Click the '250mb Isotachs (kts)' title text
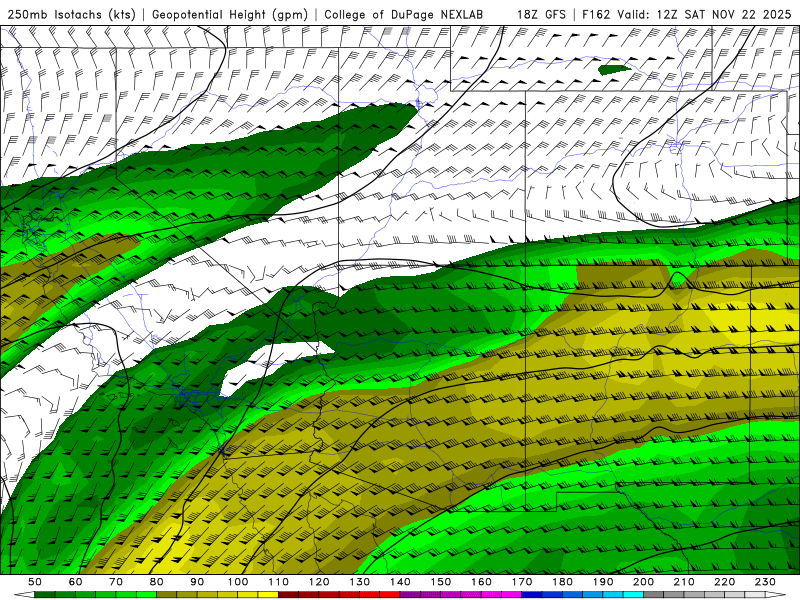Screen dimensions: 800x600 click(71, 15)
